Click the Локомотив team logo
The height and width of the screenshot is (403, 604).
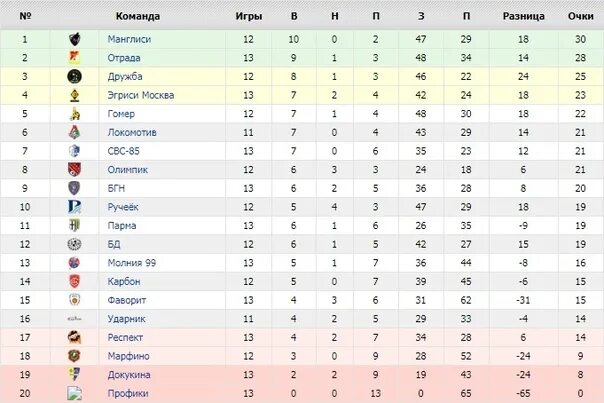tap(73, 132)
